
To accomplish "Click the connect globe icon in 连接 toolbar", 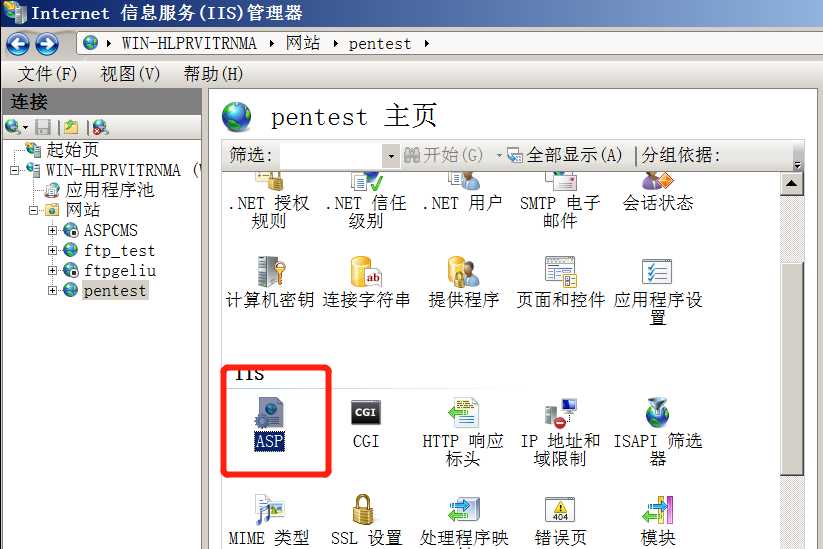I will point(13,126).
